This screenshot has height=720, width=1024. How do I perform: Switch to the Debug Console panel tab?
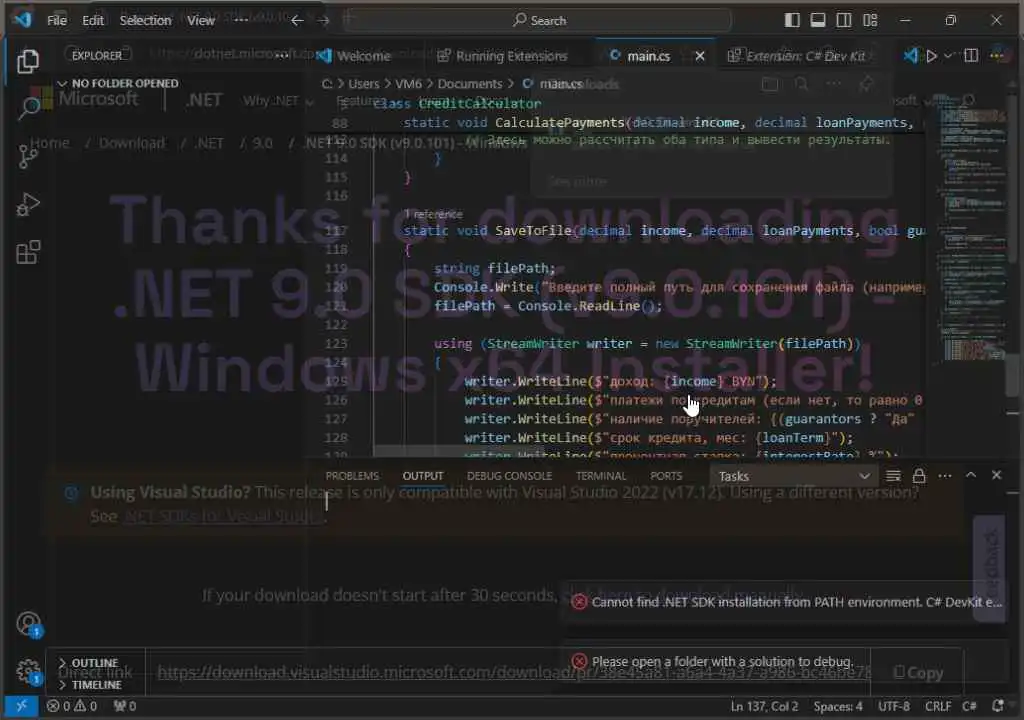[509, 476]
